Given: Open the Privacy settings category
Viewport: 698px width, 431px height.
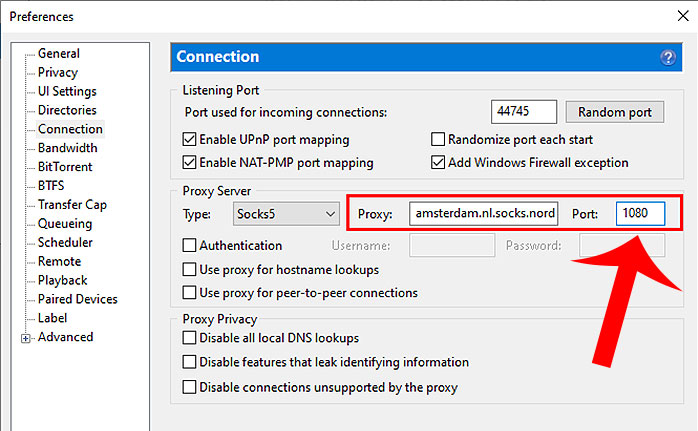Looking at the screenshot, I should point(58,73).
